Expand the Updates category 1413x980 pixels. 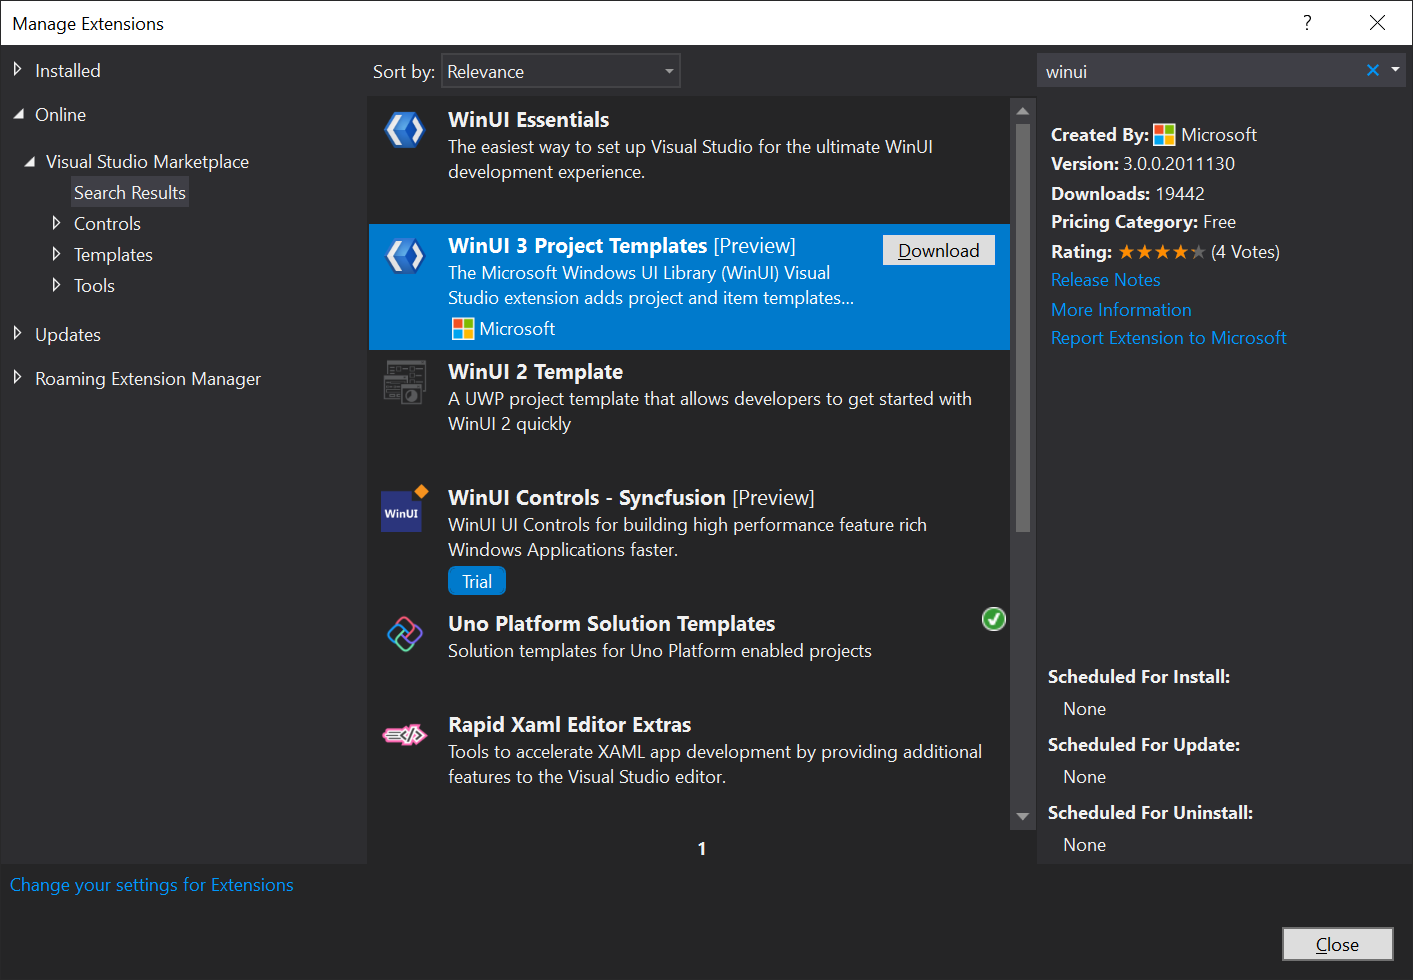[17, 334]
